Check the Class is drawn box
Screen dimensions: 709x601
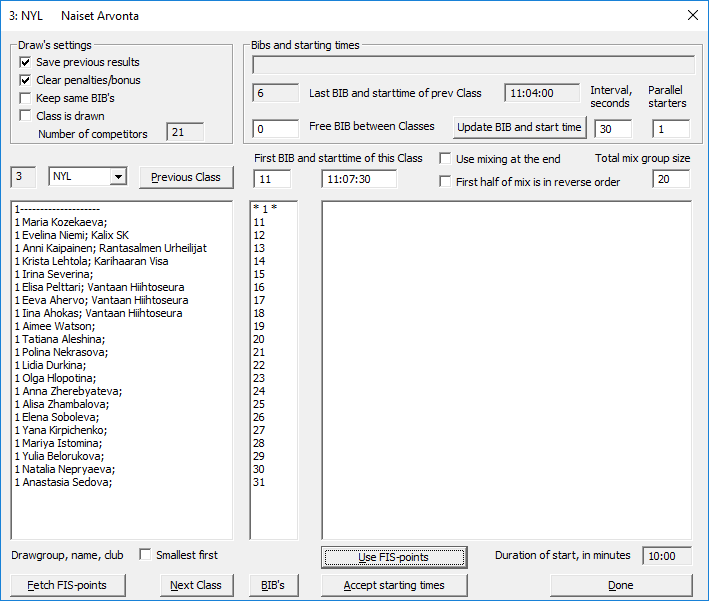click(26, 116)
